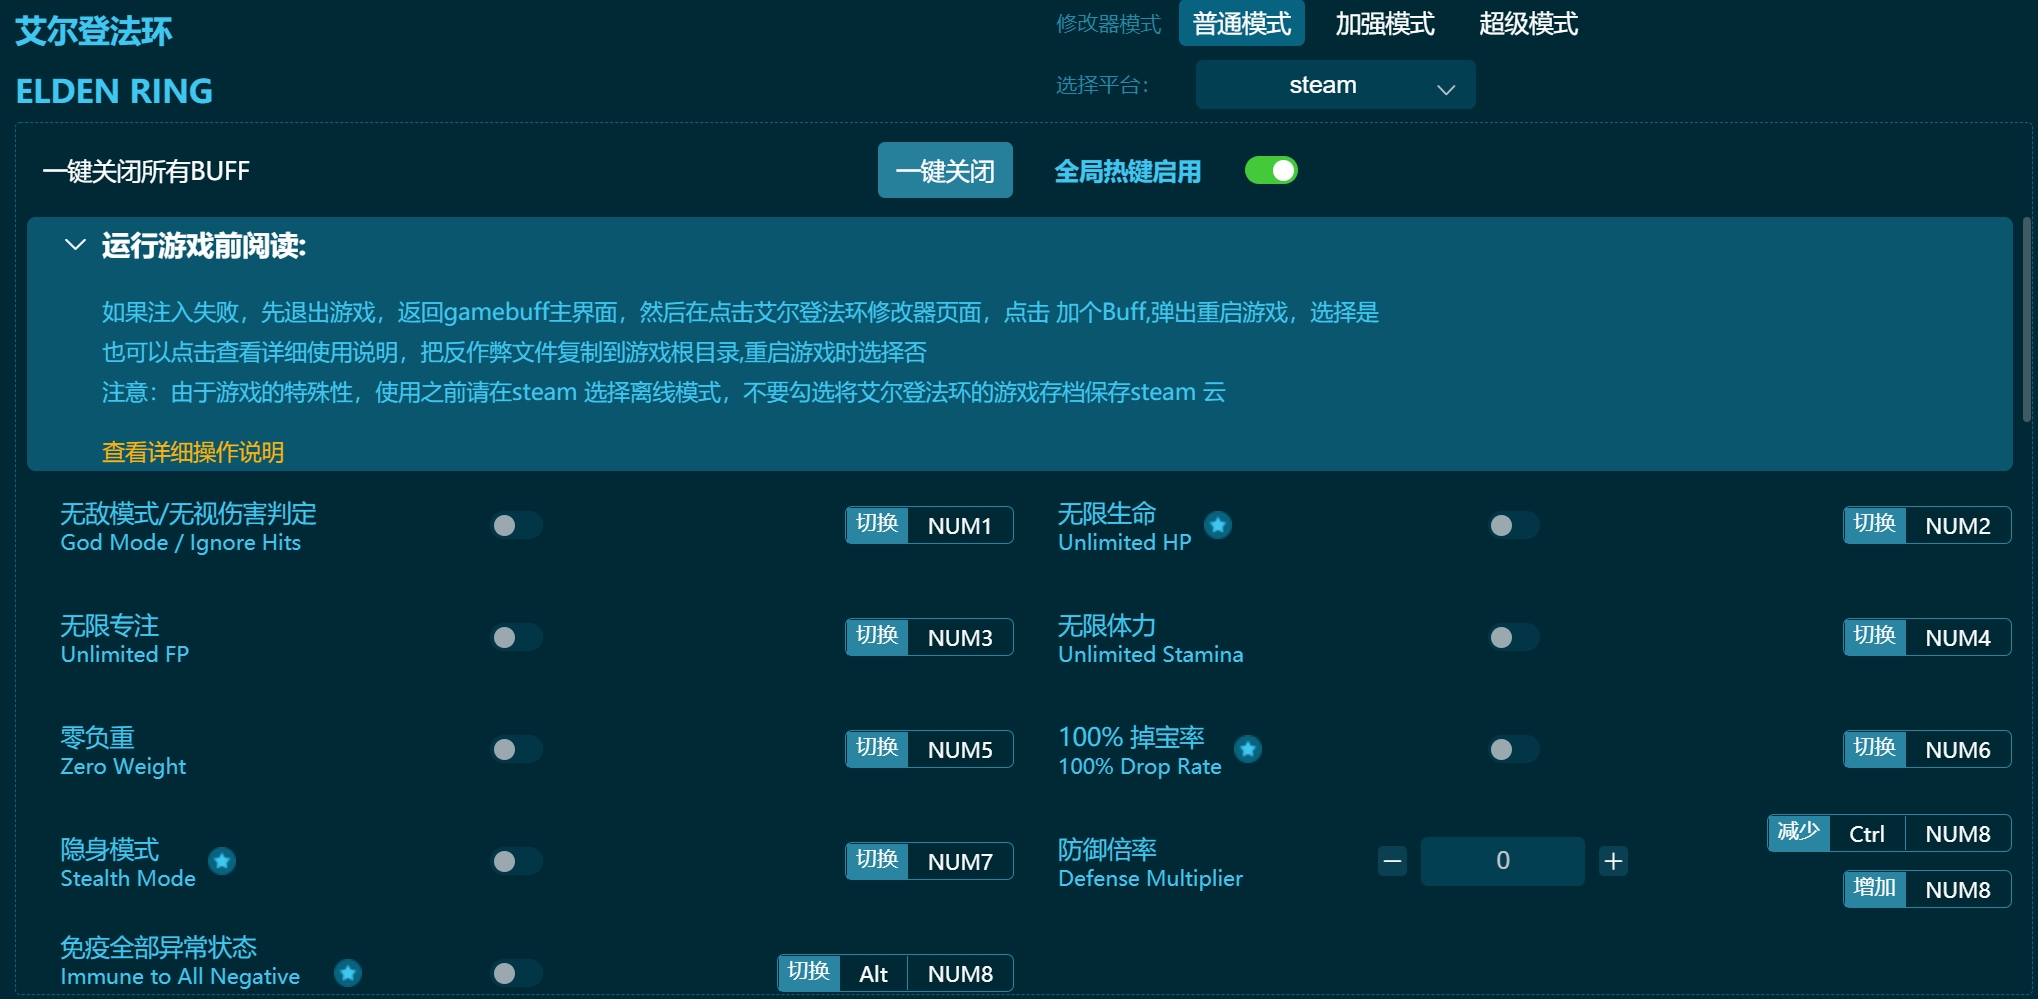Click NUM7 hotkey key field
The width and height of the screenshot is (2038, 999).
(x=960, y=862)
